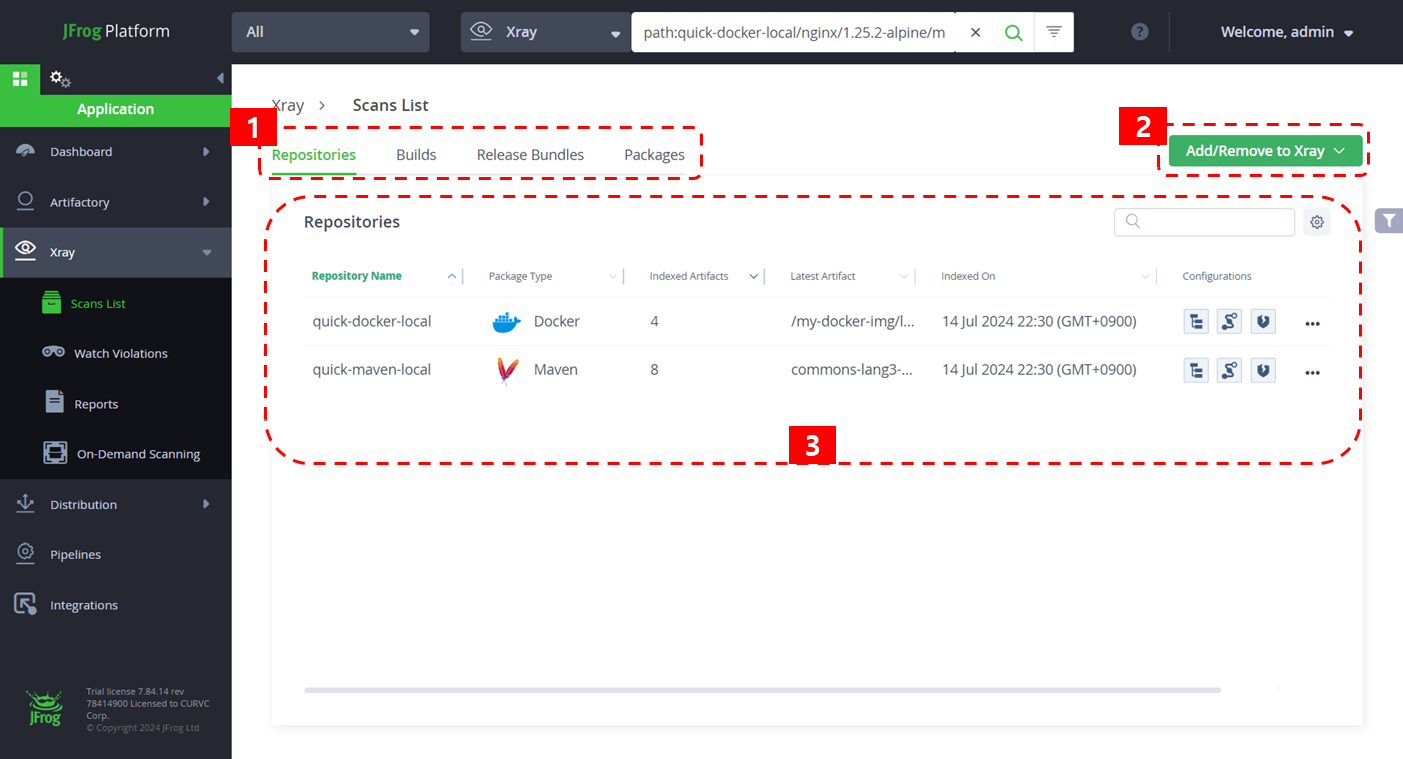Screen dimensions: 1403x759
Task: Click first configuration icon for quick-docker-local
Action: pos(1196,322)
